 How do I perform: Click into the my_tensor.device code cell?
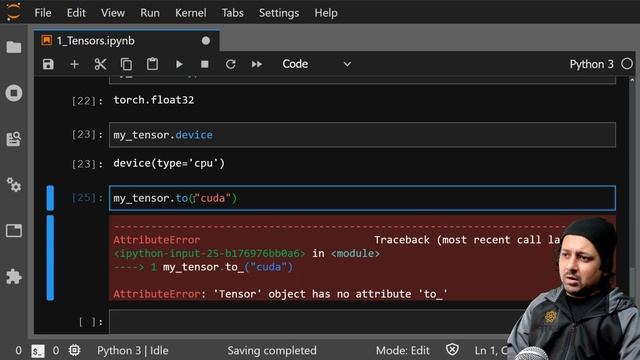[x=362, y=135]
